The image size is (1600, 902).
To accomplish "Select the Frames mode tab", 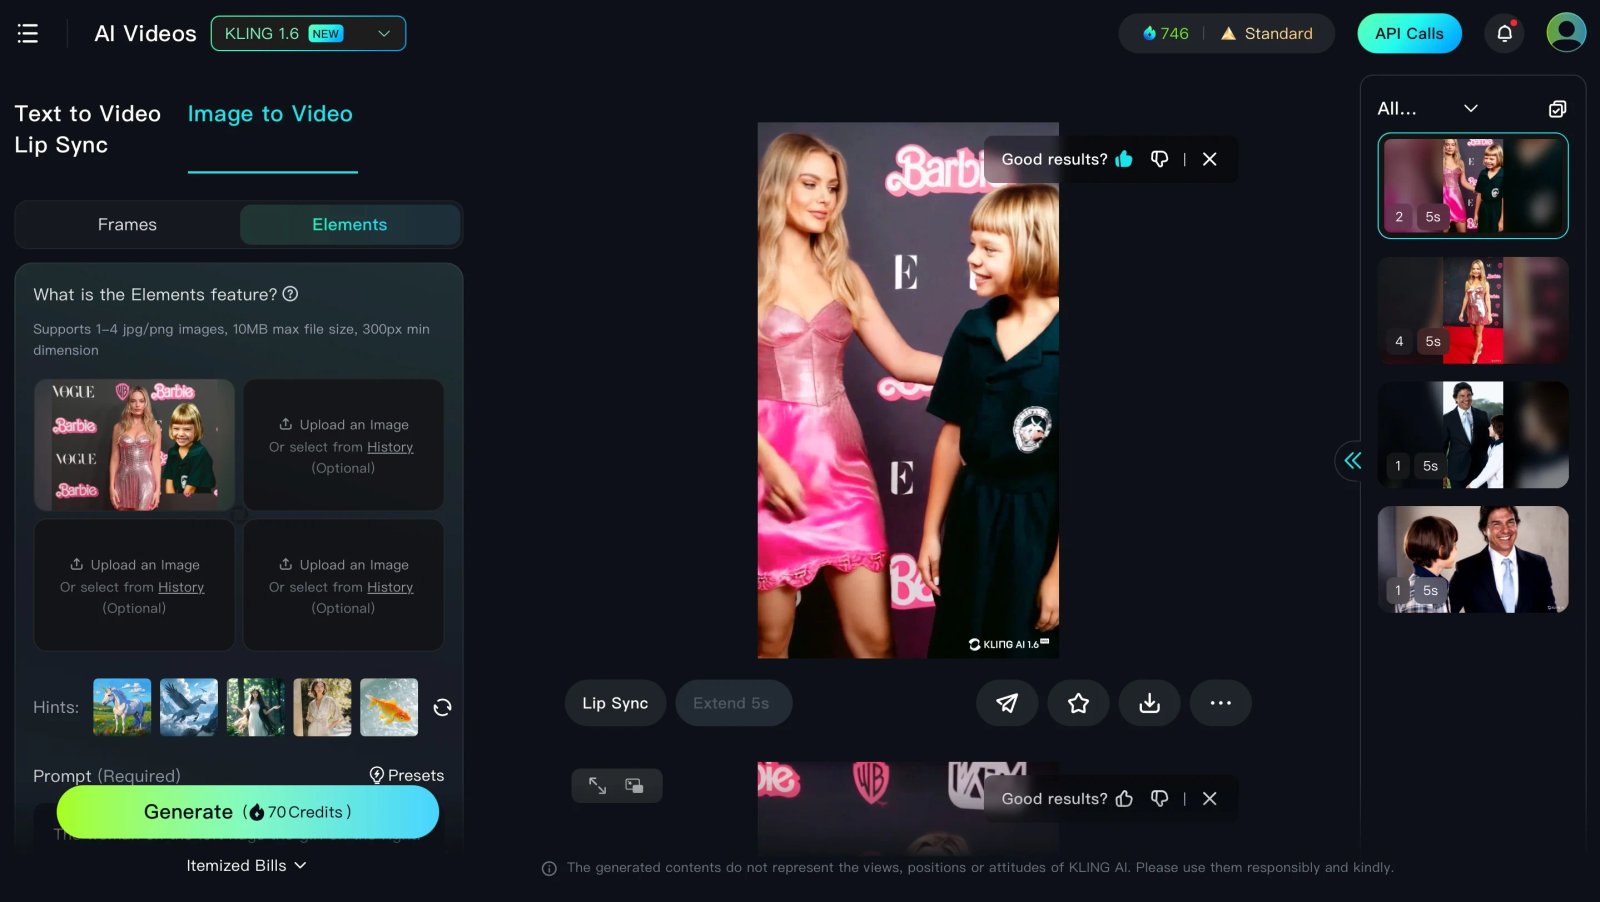I will [127, 225].
